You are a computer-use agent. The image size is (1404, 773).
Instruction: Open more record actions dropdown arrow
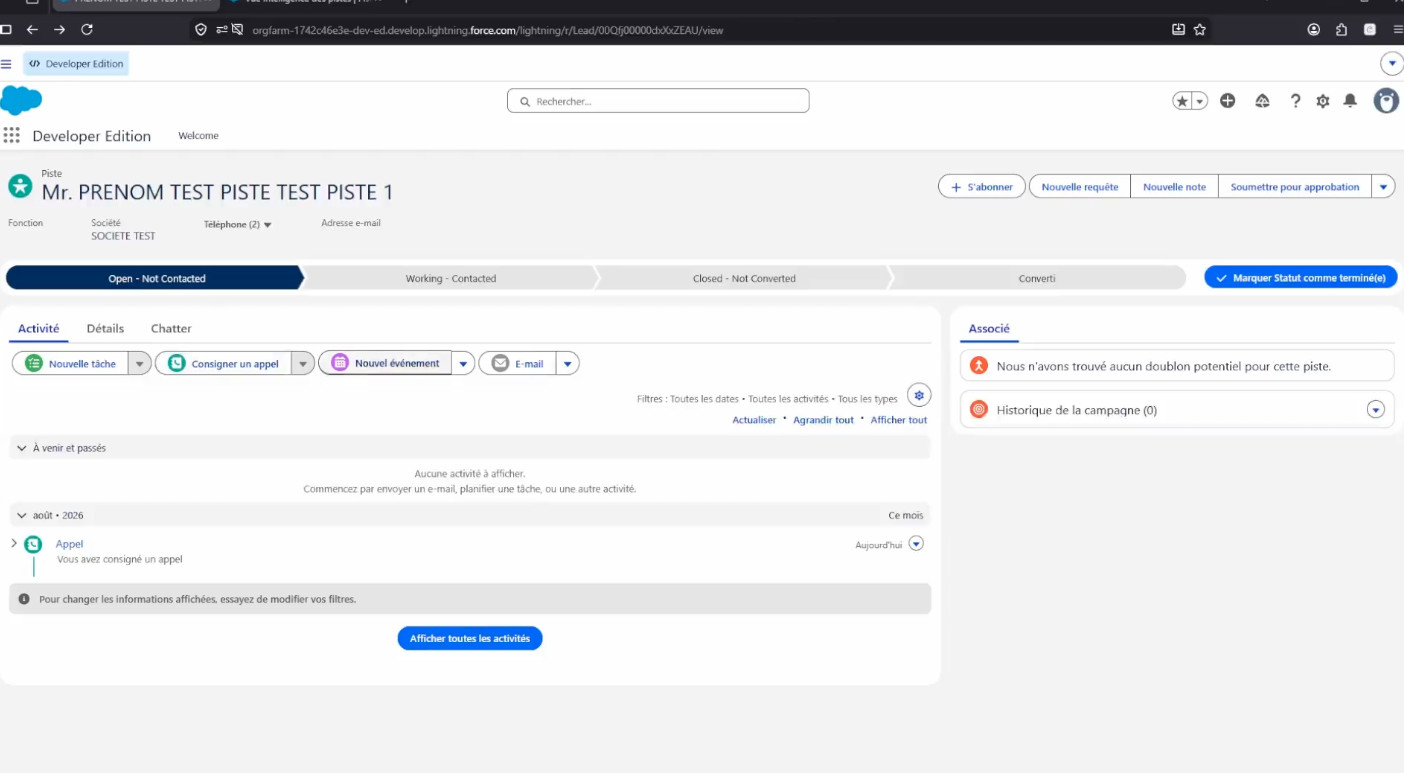coord(1383,187)
